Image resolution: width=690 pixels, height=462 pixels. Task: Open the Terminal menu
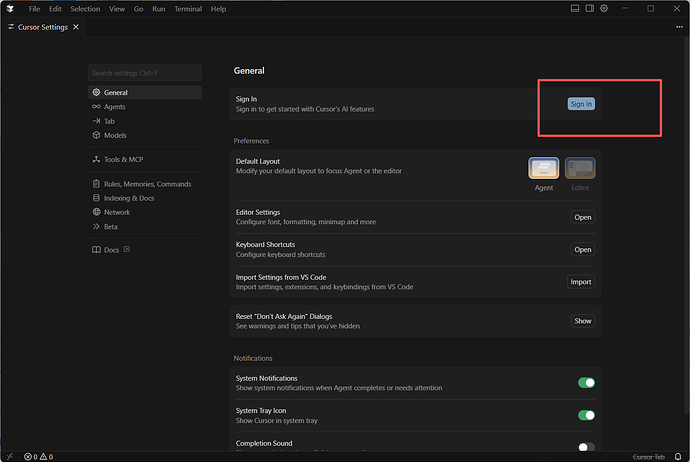pos(188,9)
